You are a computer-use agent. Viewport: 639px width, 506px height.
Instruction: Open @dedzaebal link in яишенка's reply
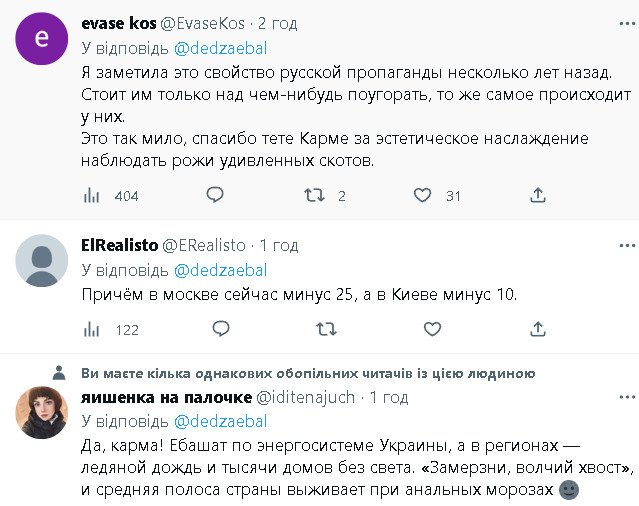coord(221,421)
